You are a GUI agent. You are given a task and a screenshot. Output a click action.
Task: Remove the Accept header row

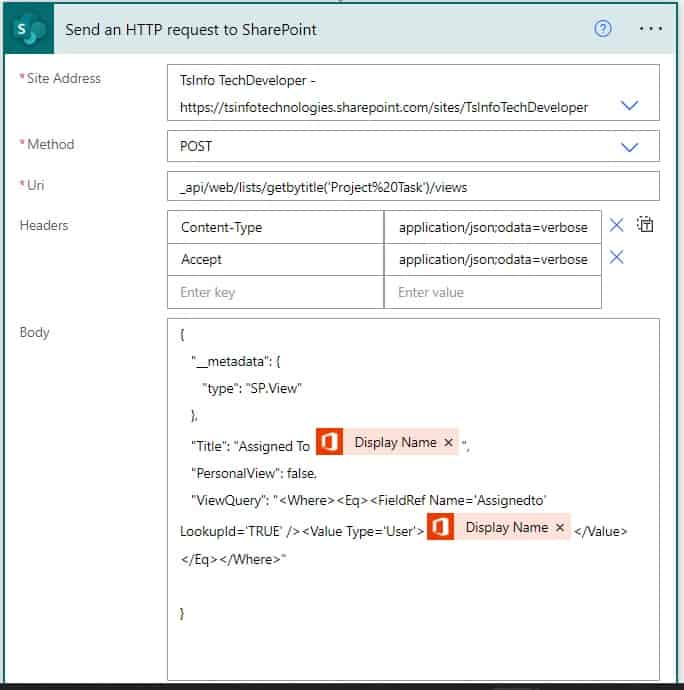pos(616,257)
